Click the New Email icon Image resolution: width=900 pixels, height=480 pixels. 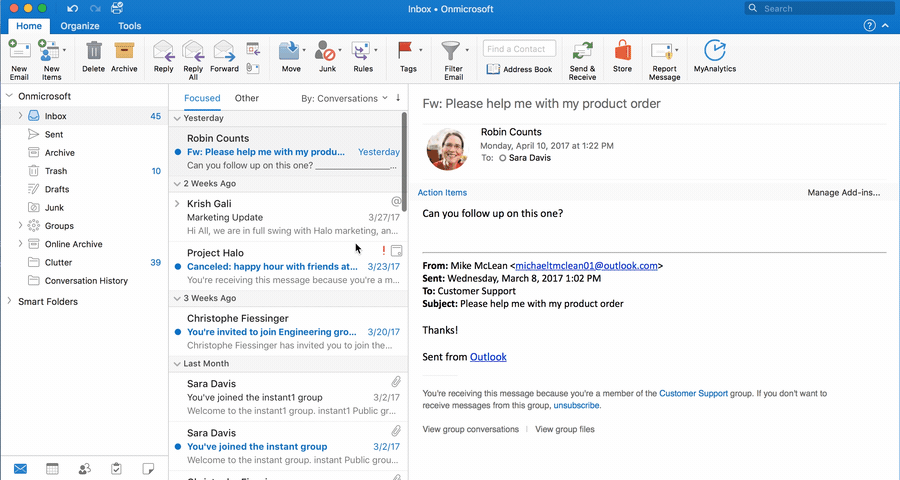coord(19,52)
